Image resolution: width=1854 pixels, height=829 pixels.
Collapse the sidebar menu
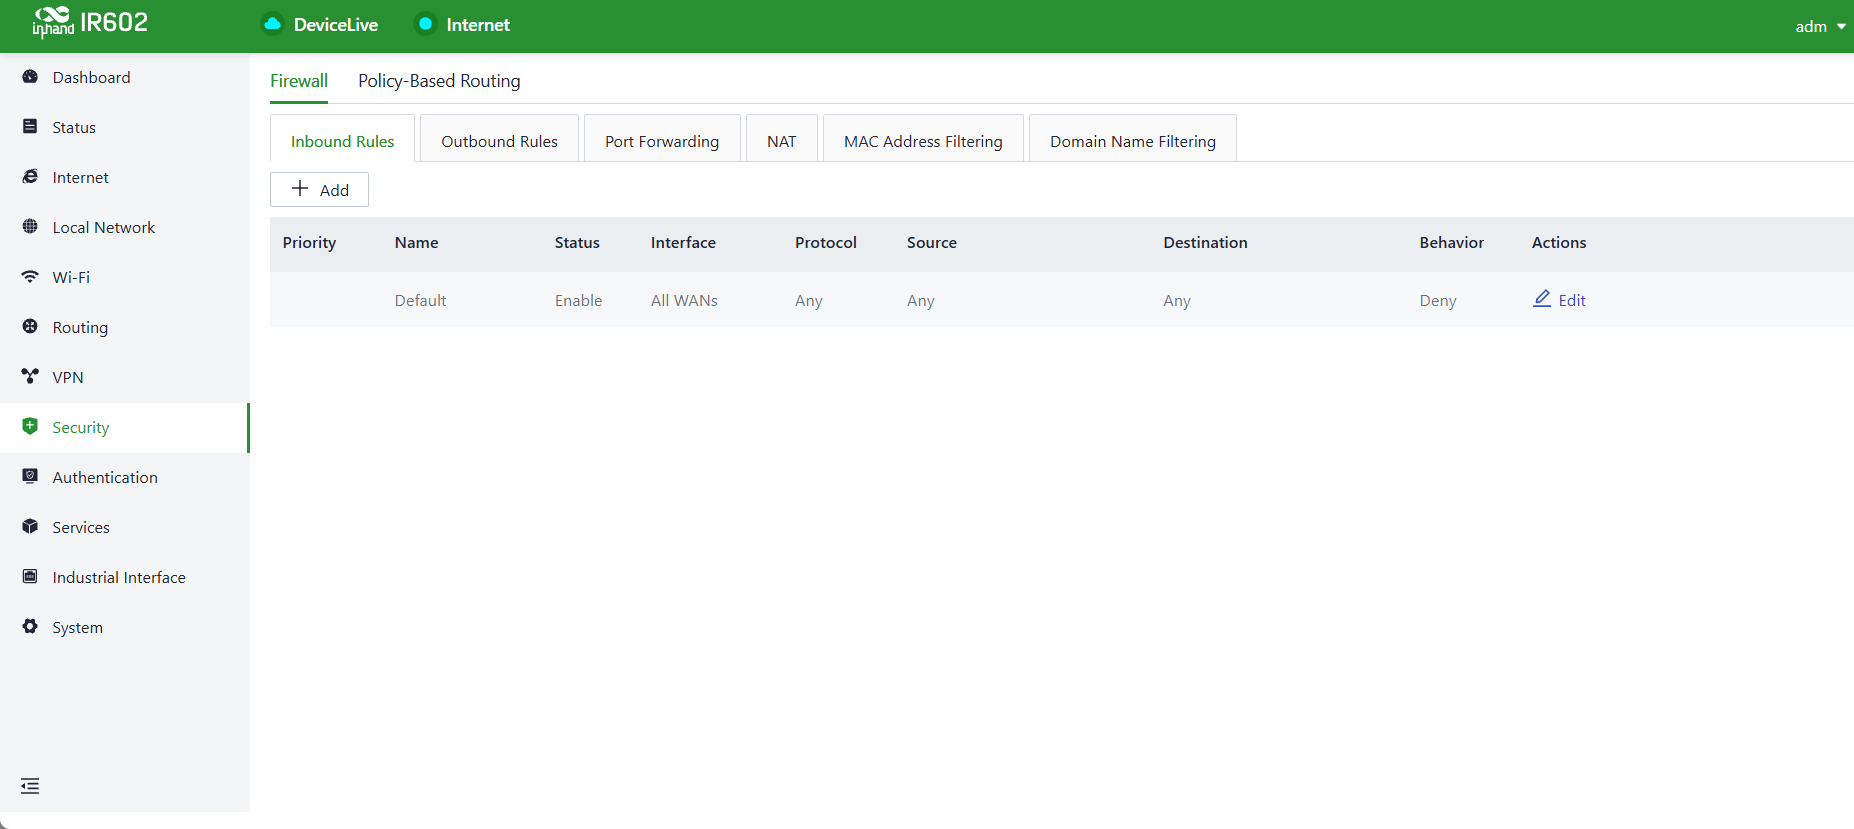click(30, 786)
